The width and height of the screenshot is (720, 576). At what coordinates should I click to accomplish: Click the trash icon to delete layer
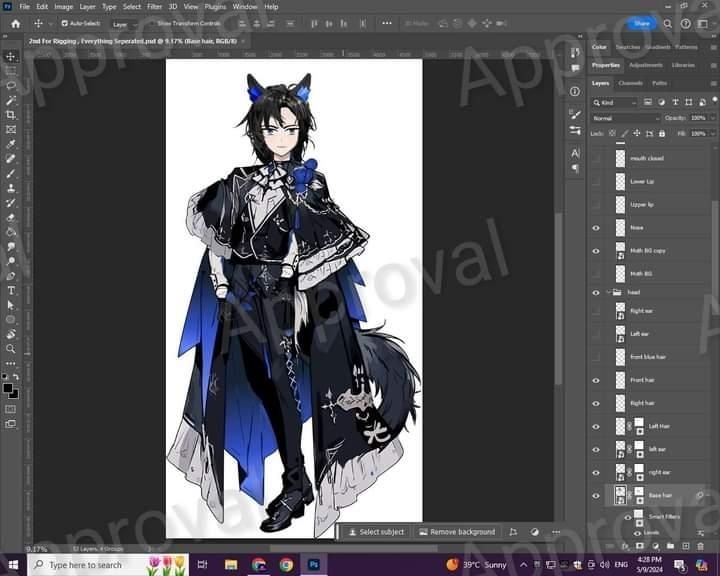tap(700, 546)
